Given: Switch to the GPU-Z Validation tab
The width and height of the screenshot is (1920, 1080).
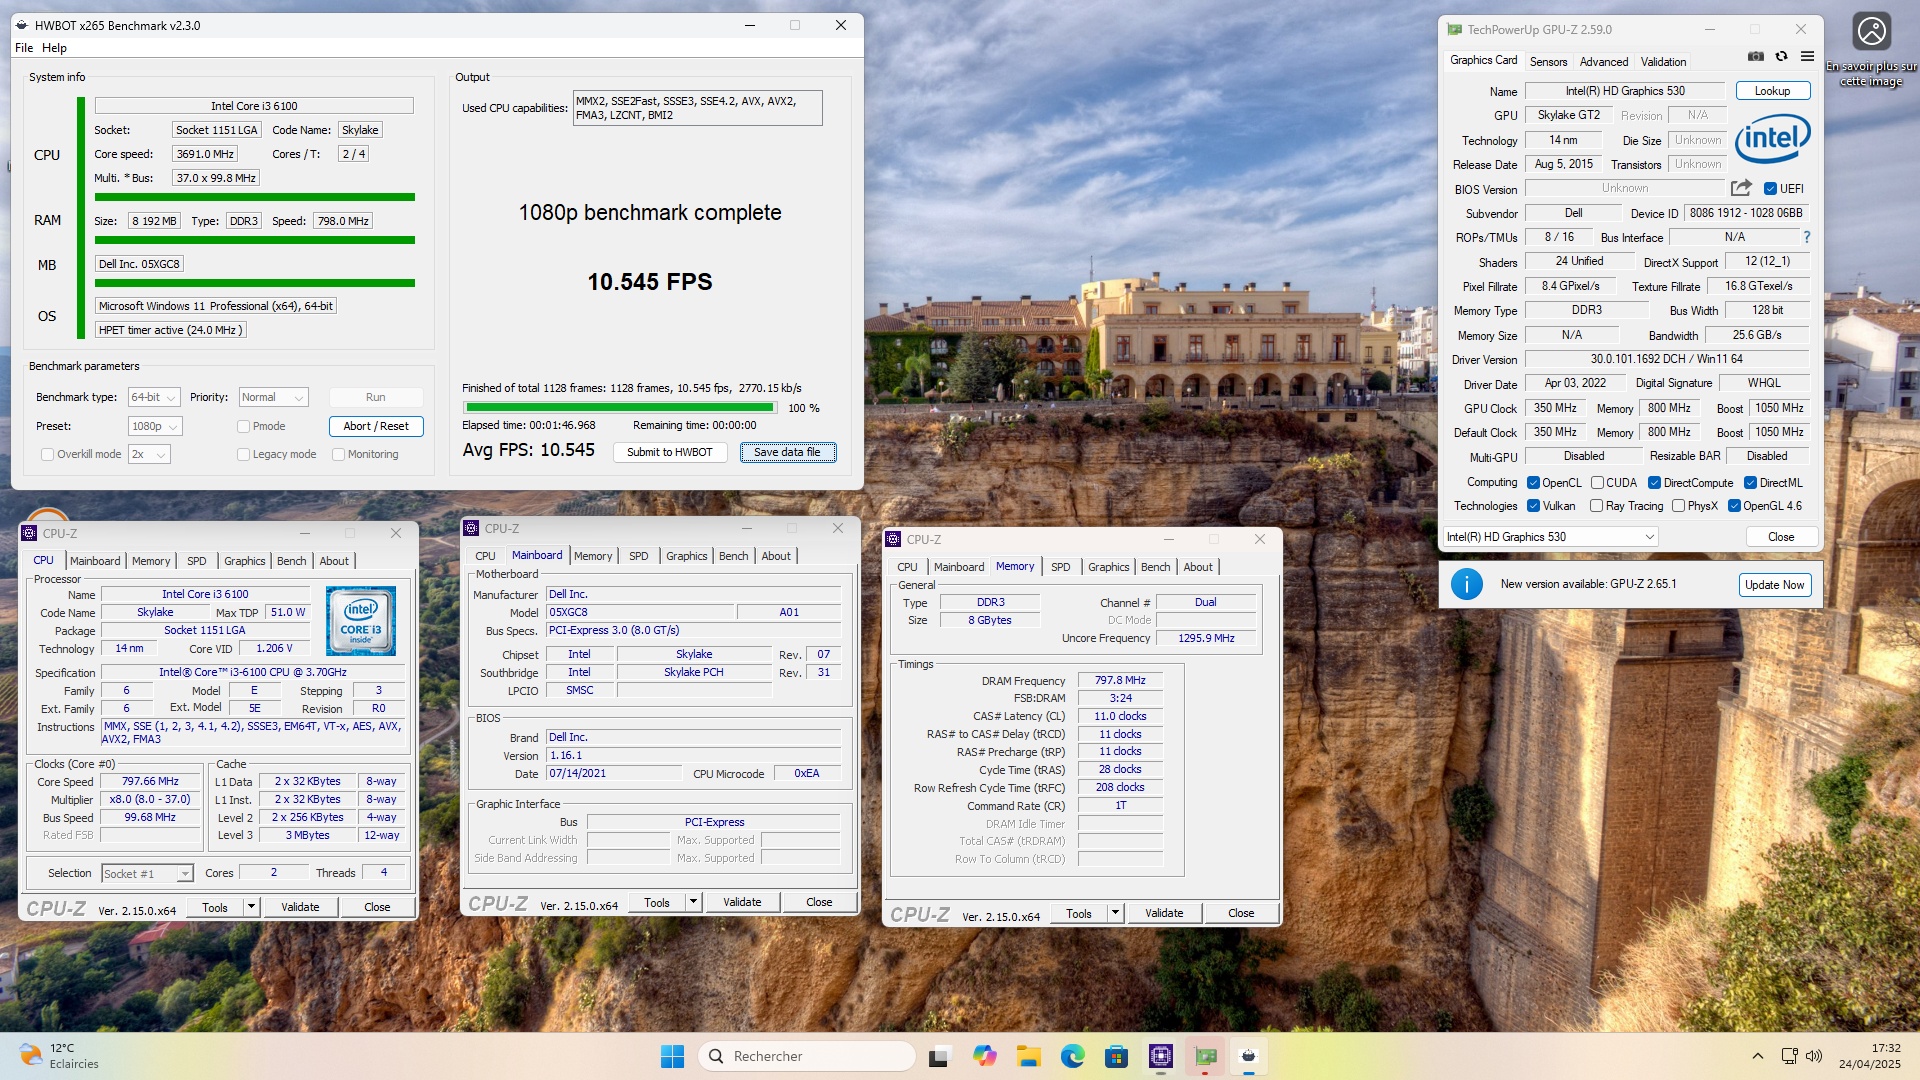Looking at the screenshot, I should point(1663,61).
